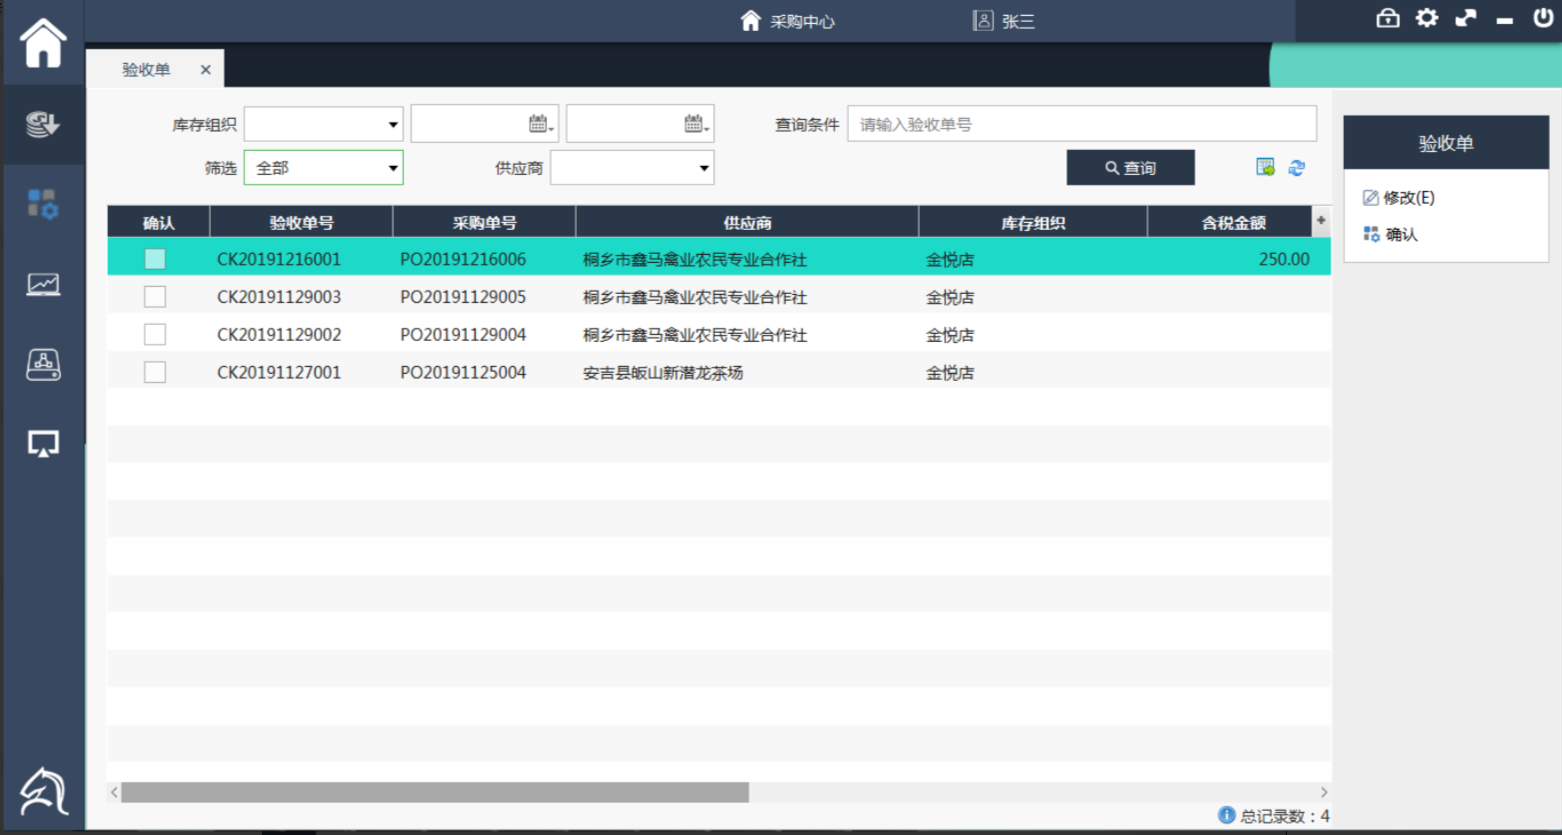This screenshot has height=835, width=1562.
Task: Open the chart monitor sidebar icon
Action: pos(43,285)
